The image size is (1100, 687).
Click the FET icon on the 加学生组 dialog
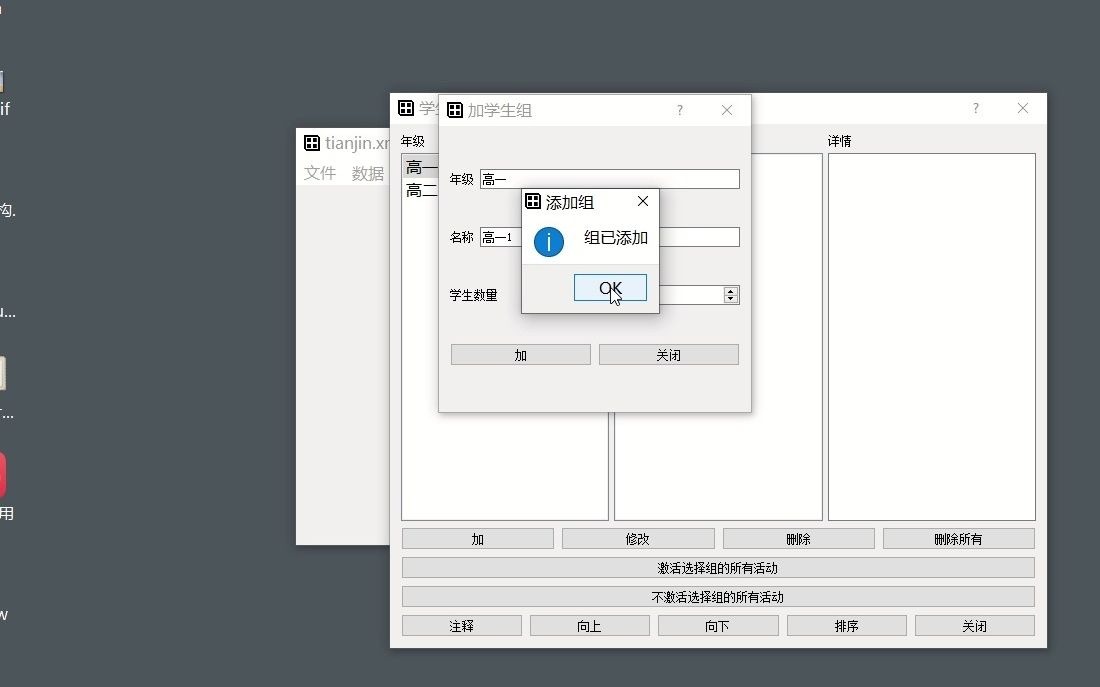[457, 110]
